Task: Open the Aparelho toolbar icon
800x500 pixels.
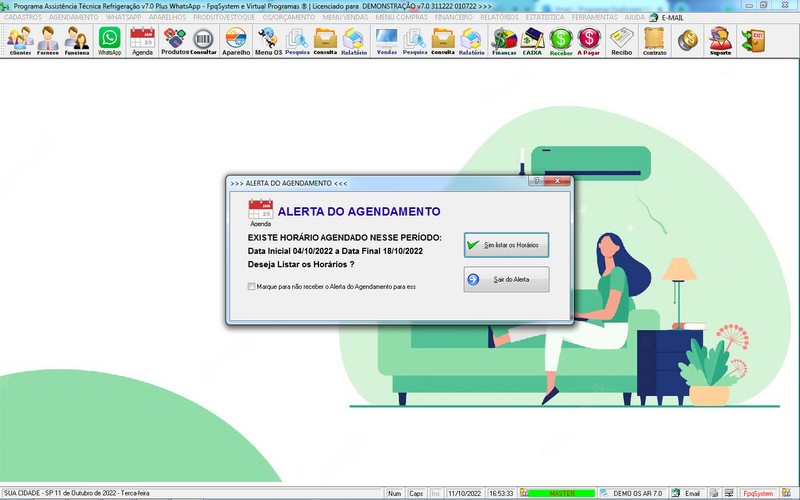Action: click(x=236, y=40)
